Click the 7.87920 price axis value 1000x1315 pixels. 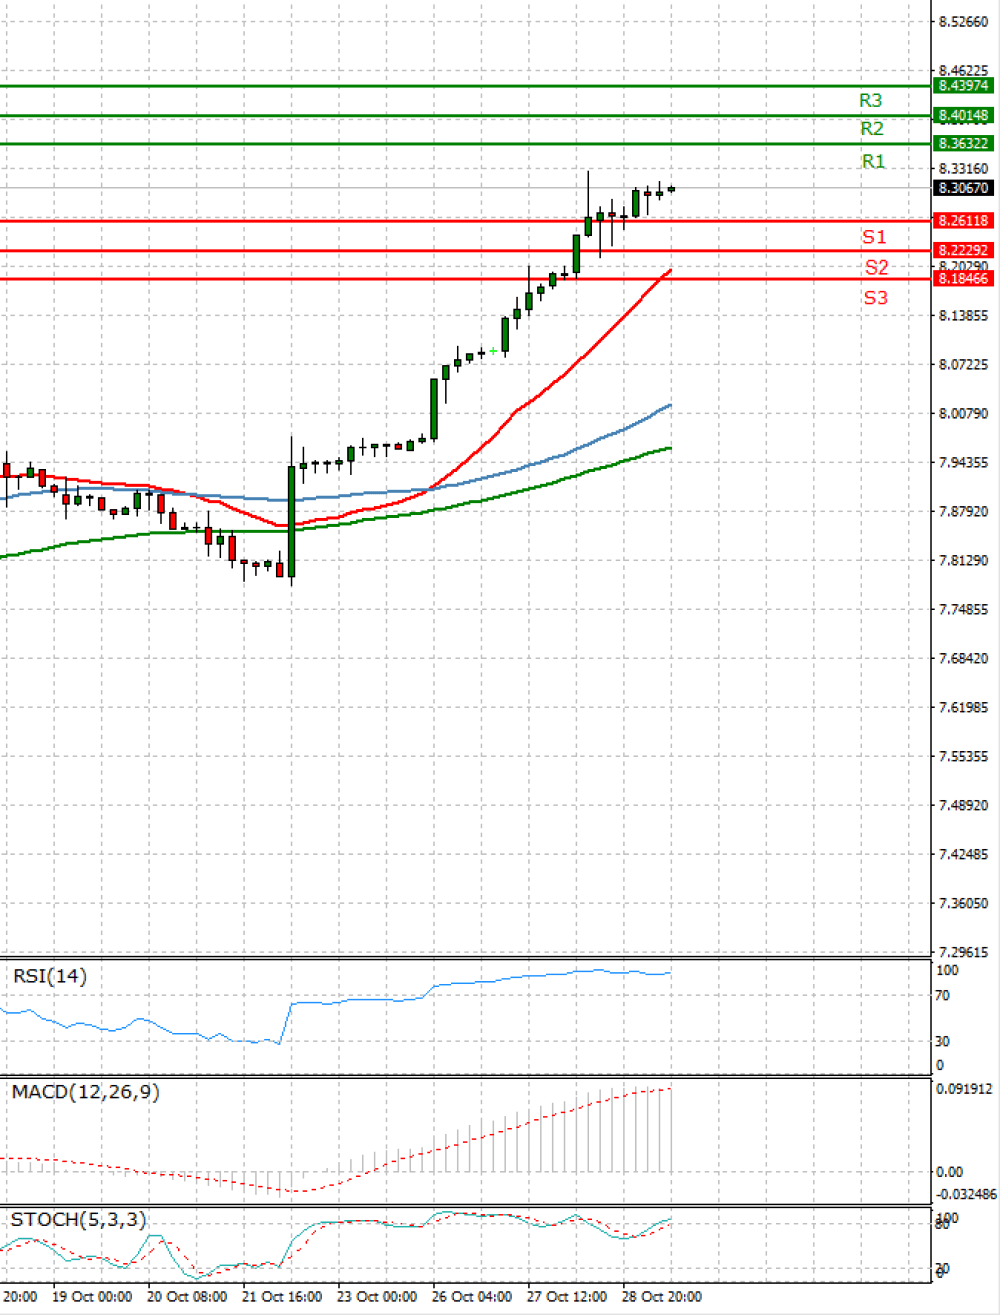point(964,511)
